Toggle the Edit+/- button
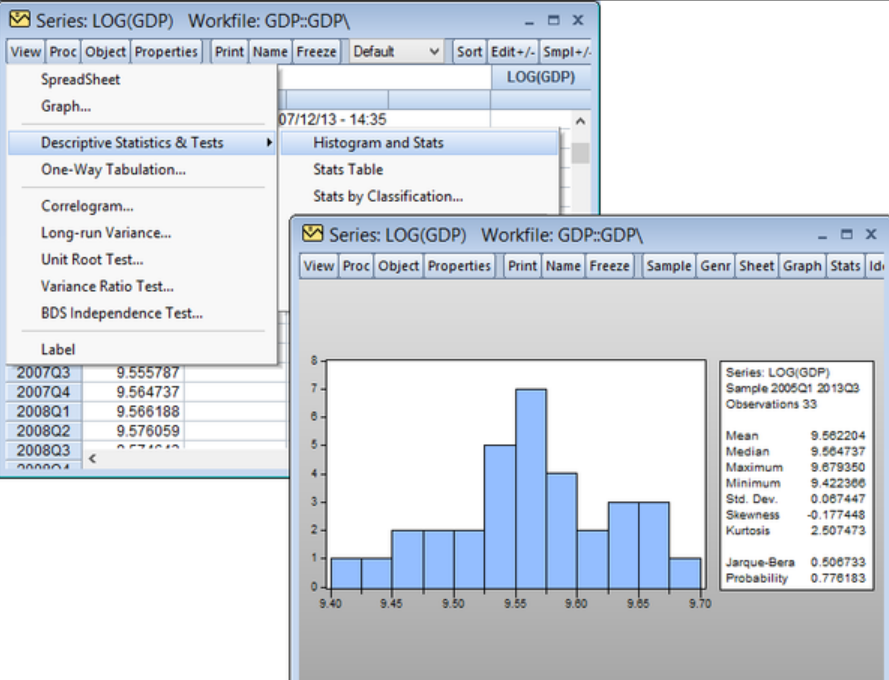 click(x=513, y=52)
